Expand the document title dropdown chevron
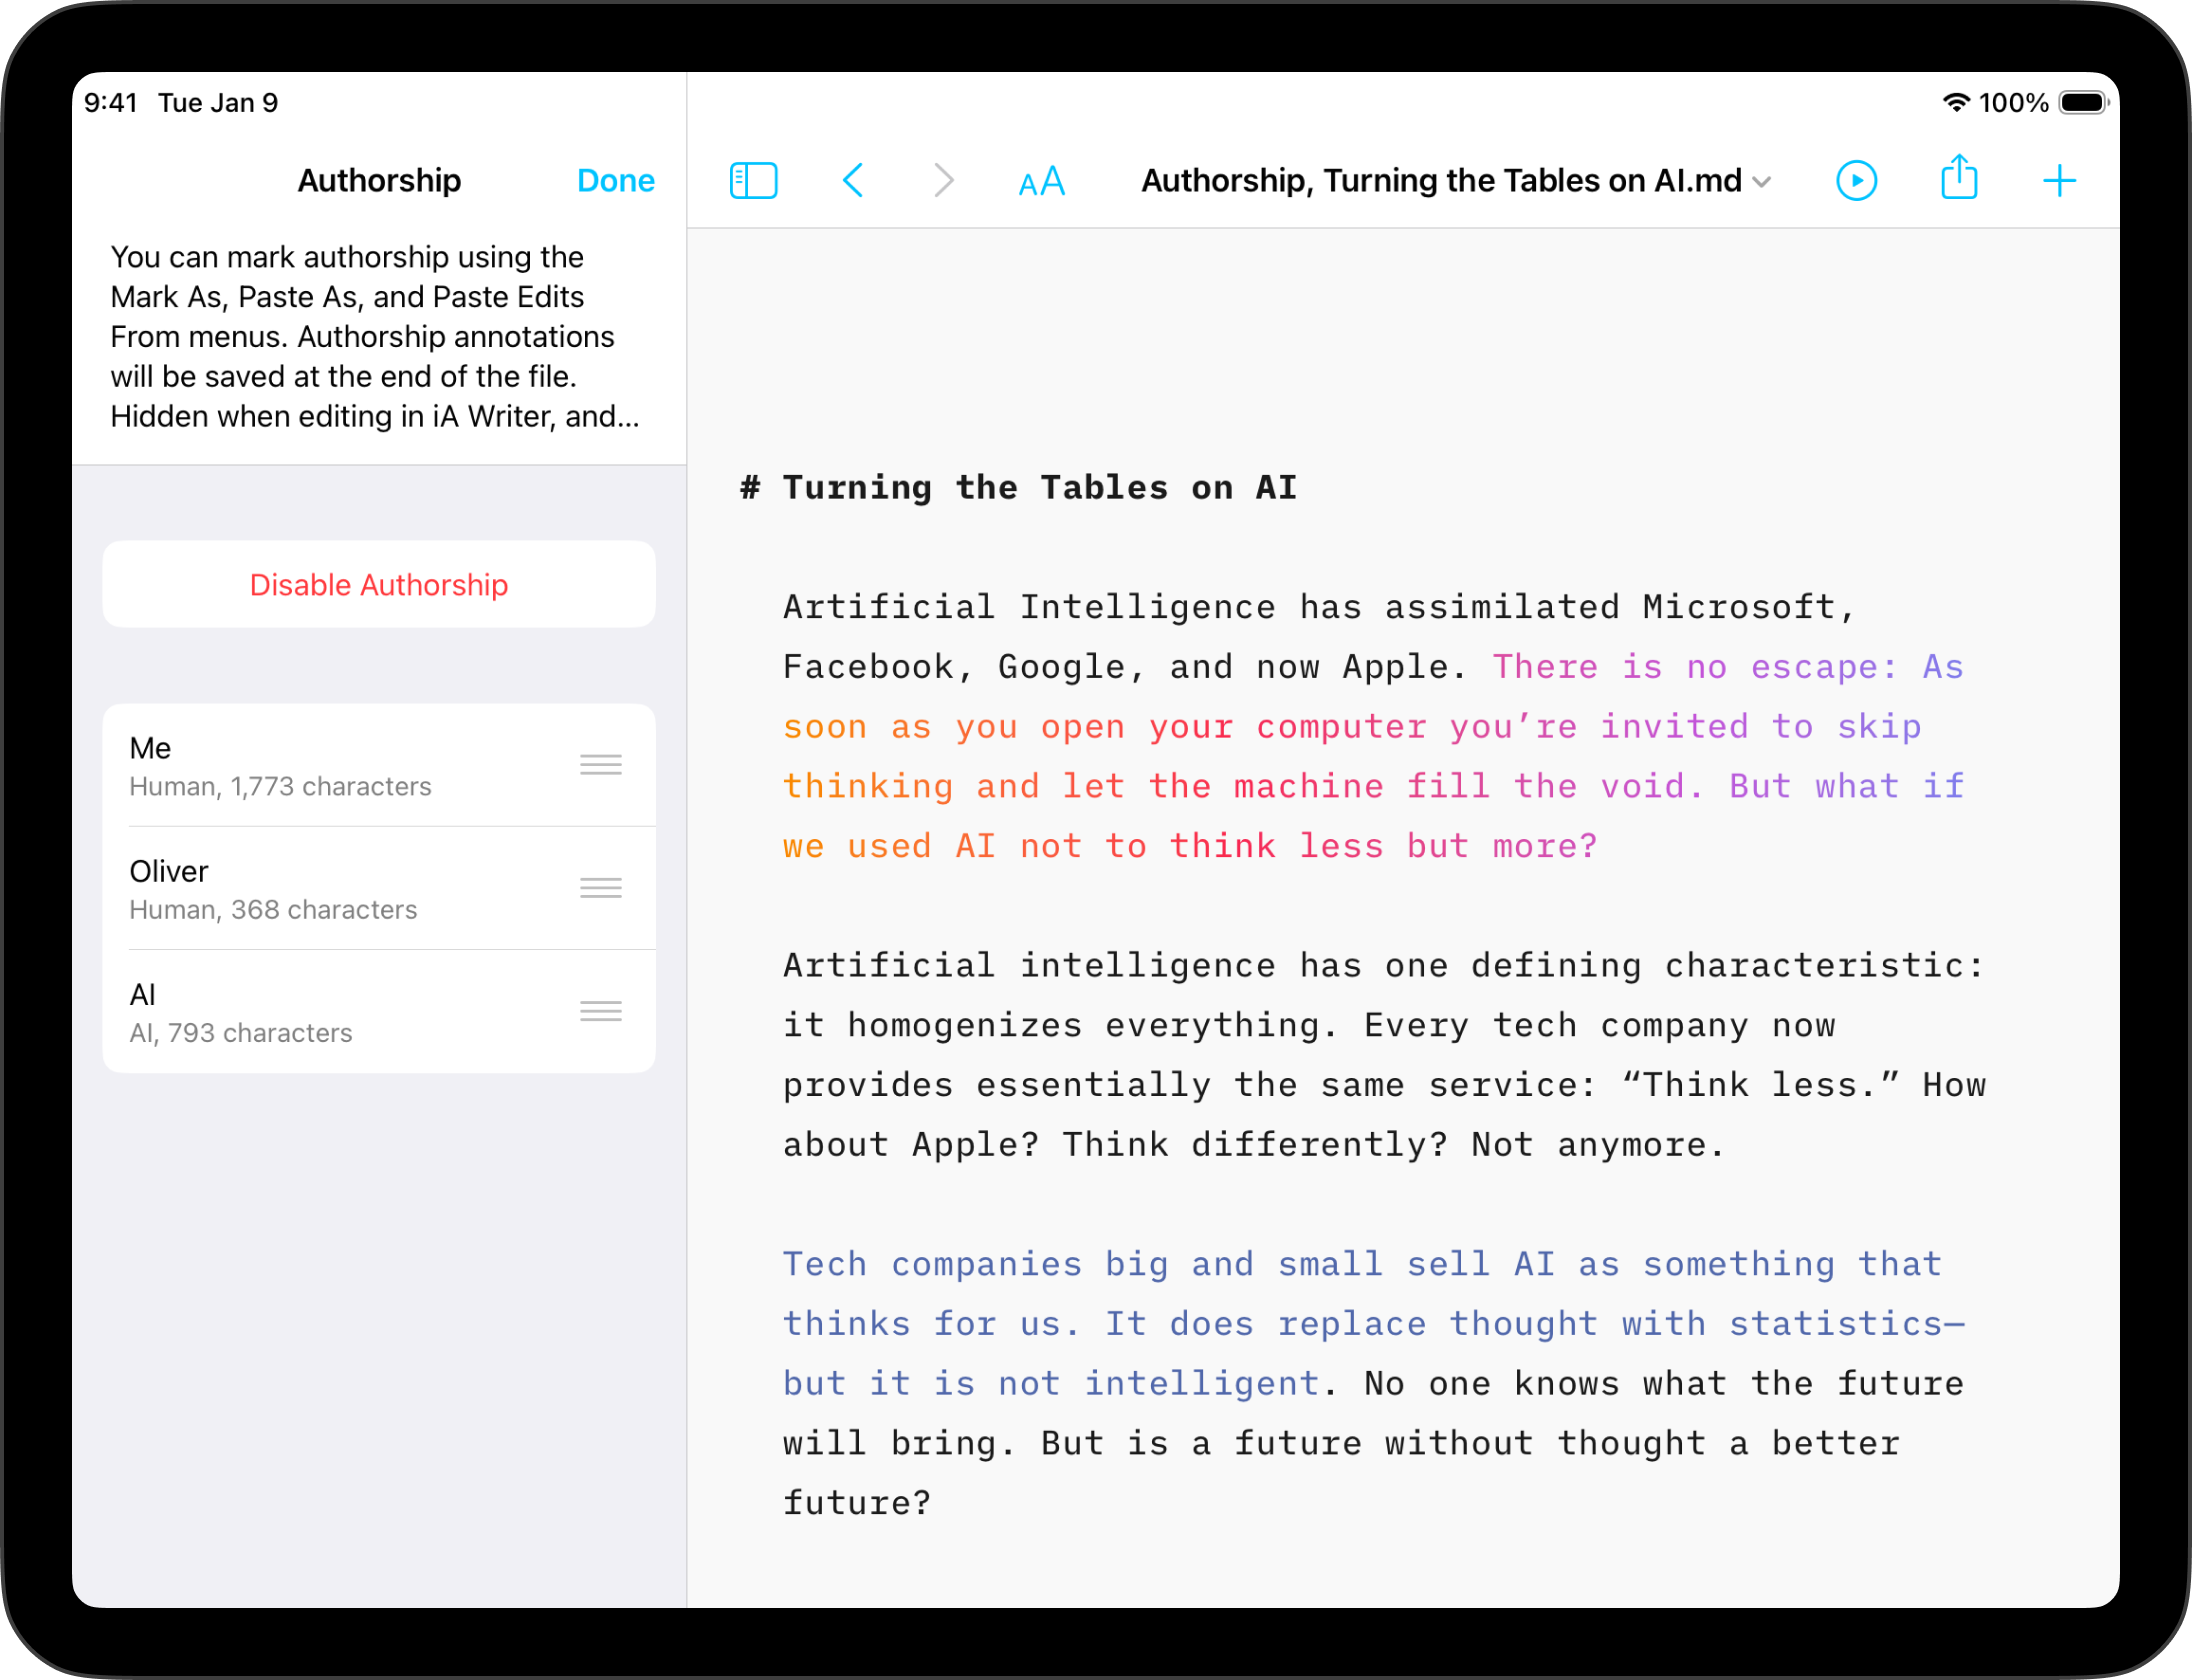 coord(1763,182)
